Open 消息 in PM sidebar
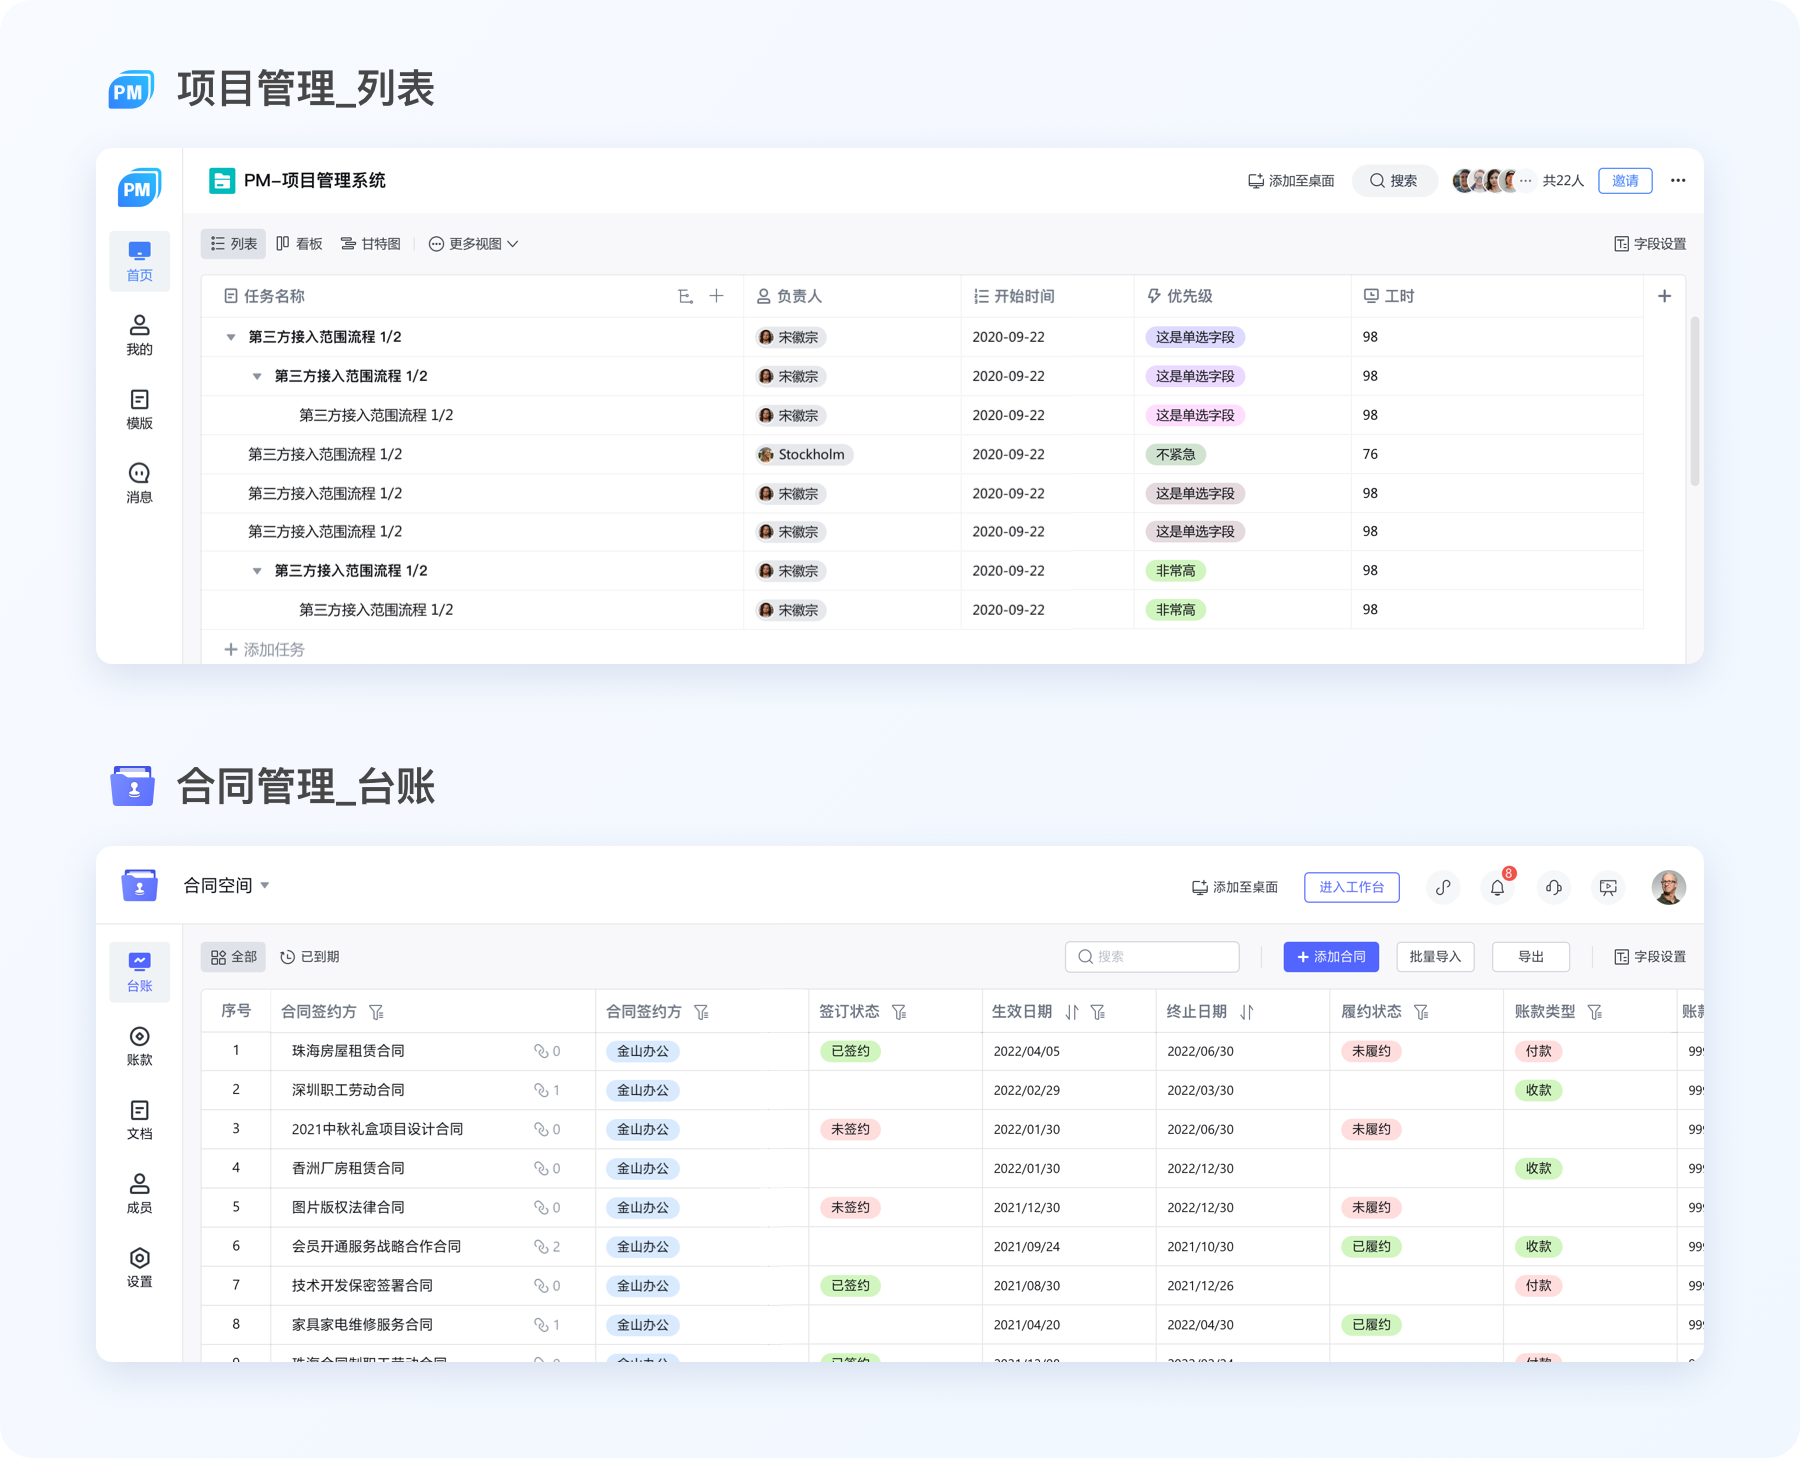The image size is (1800, 1458). (139, 483)
